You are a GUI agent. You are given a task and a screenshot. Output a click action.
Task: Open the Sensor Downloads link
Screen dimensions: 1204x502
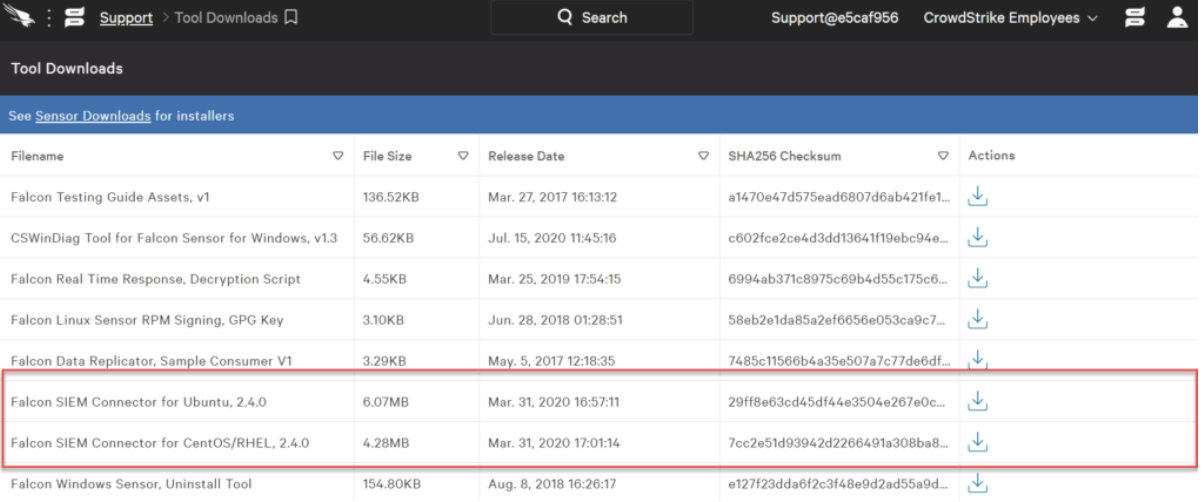(93, 116)
